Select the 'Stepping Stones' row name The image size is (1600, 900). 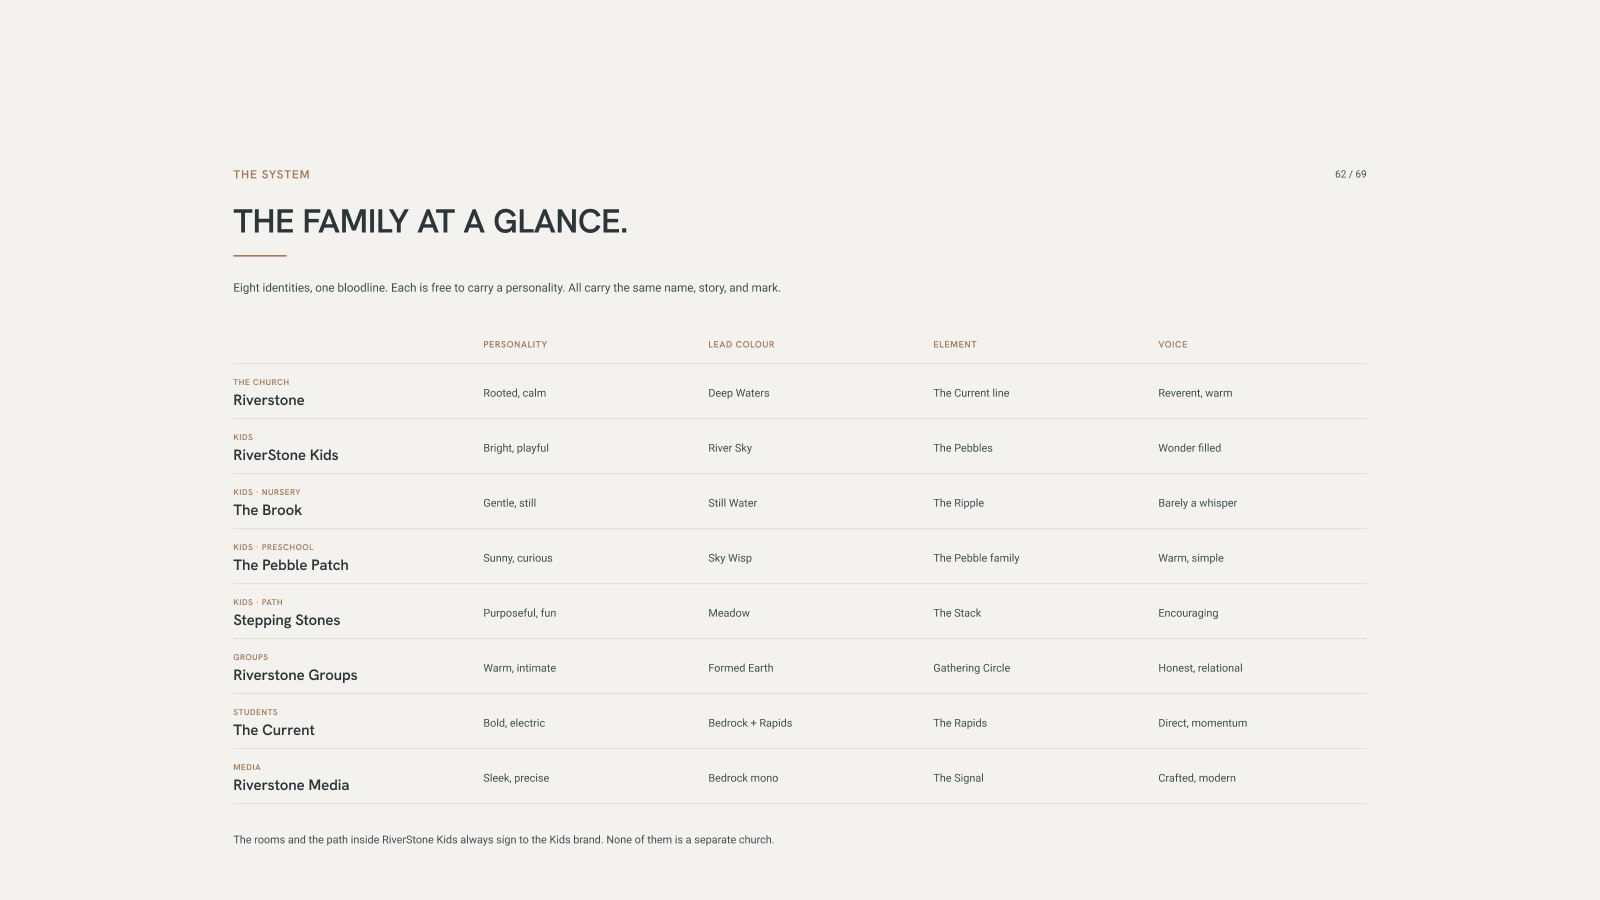coord(287,620)
